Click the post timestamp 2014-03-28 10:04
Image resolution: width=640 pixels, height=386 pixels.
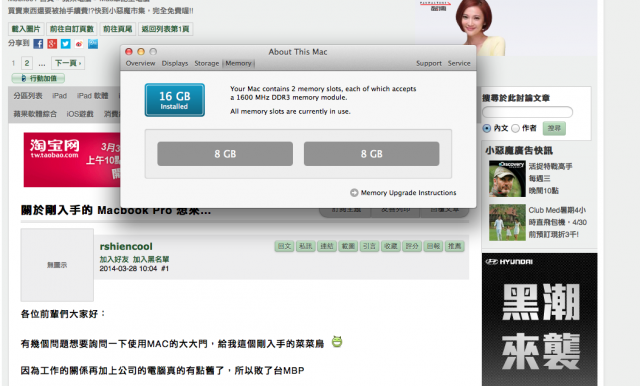tap(128, 268)
